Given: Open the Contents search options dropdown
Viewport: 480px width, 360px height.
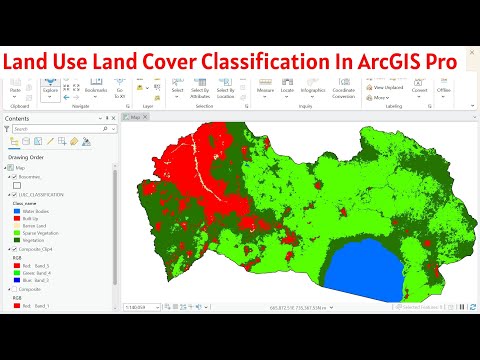Looking at the screenshot, I should 113,129.
